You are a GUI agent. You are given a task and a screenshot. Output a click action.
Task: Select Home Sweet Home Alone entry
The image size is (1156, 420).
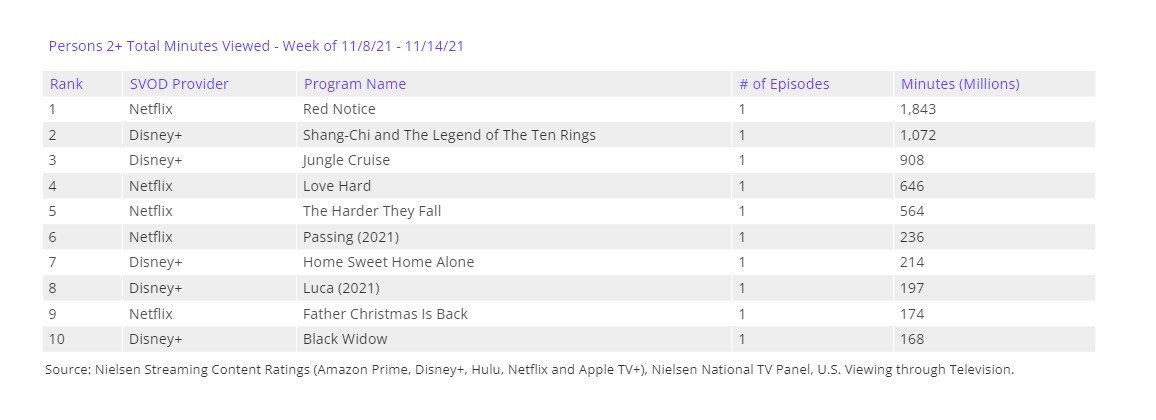coord(388,262)
